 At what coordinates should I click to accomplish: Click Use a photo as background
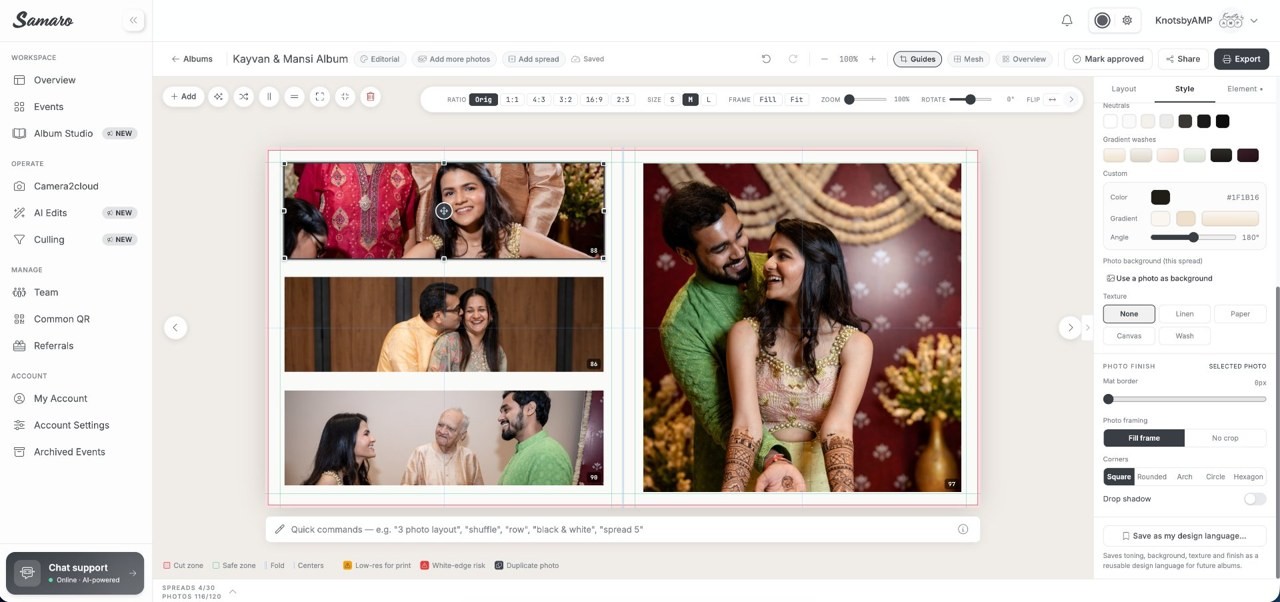pos(1159,278)
